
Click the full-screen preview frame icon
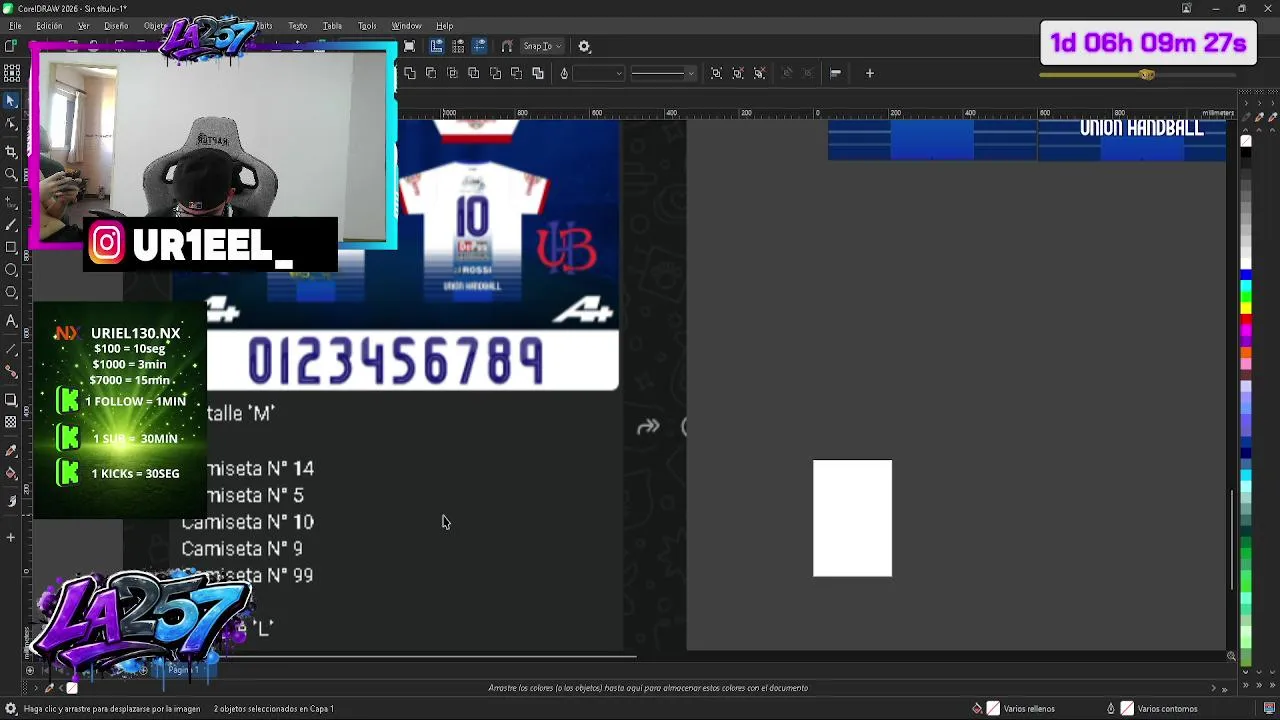coord(410,46)
